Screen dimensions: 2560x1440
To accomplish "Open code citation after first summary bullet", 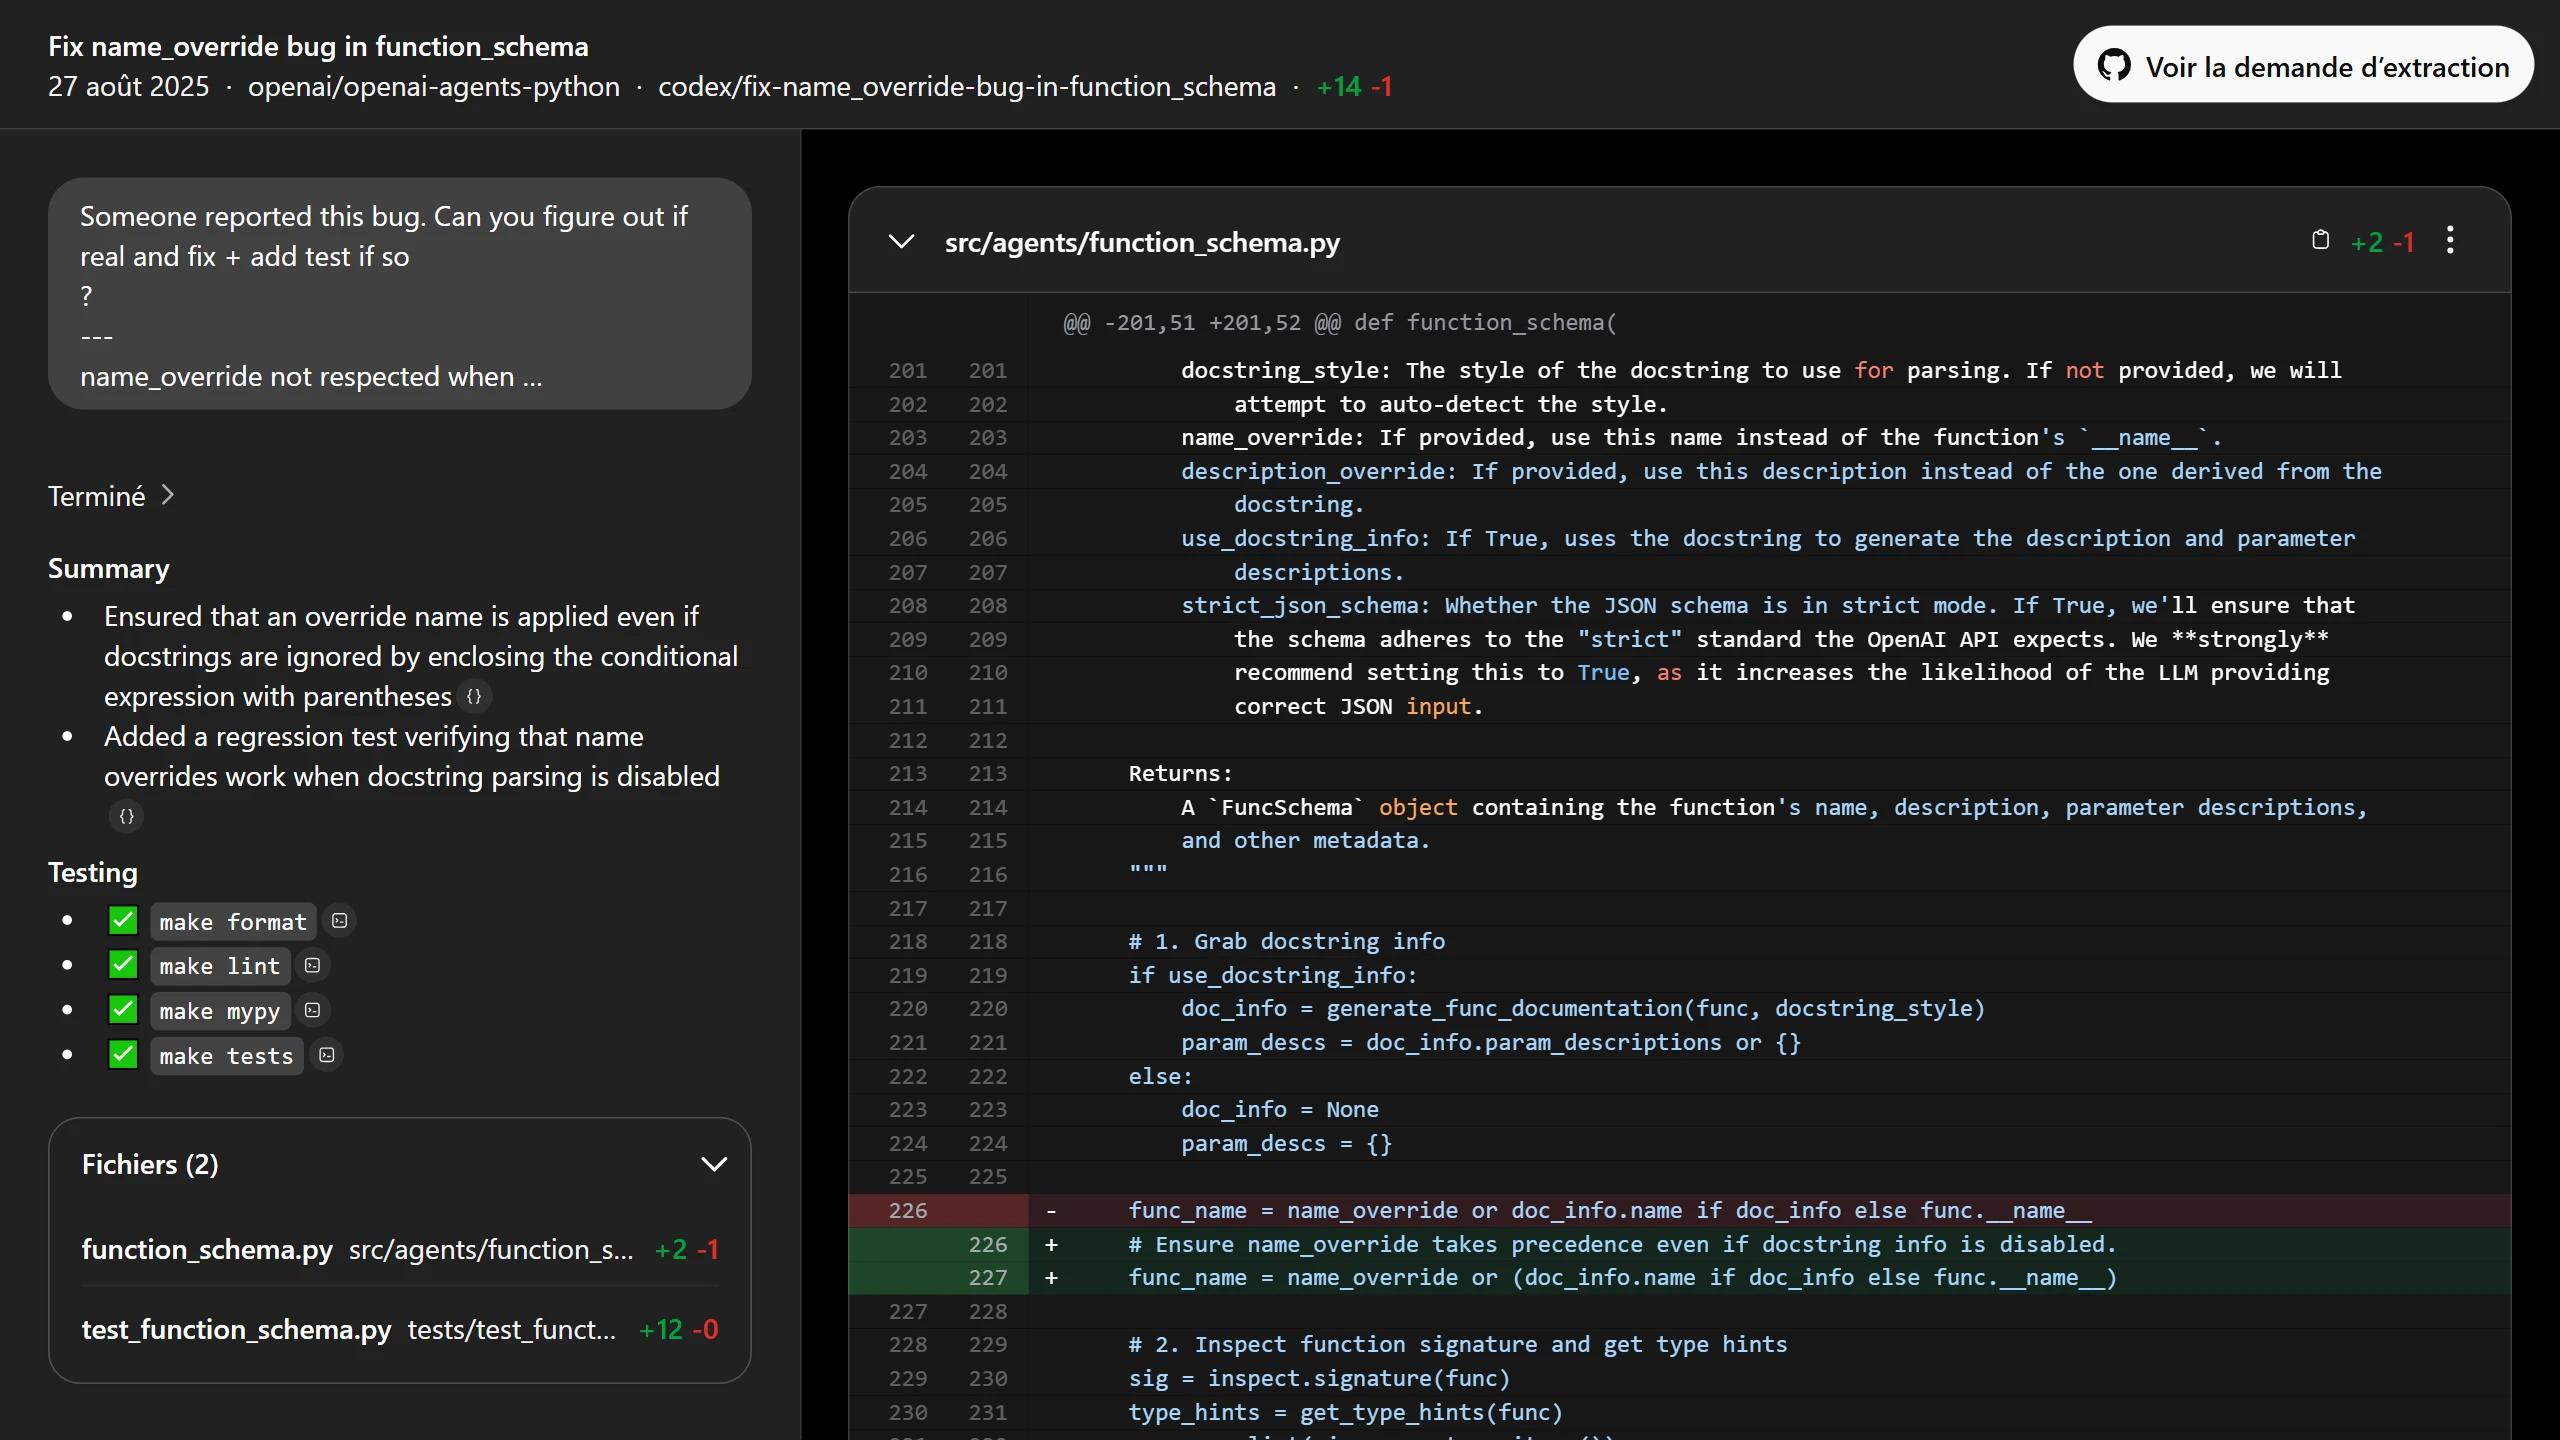I will pyautogui.click(x=474, y=696).
